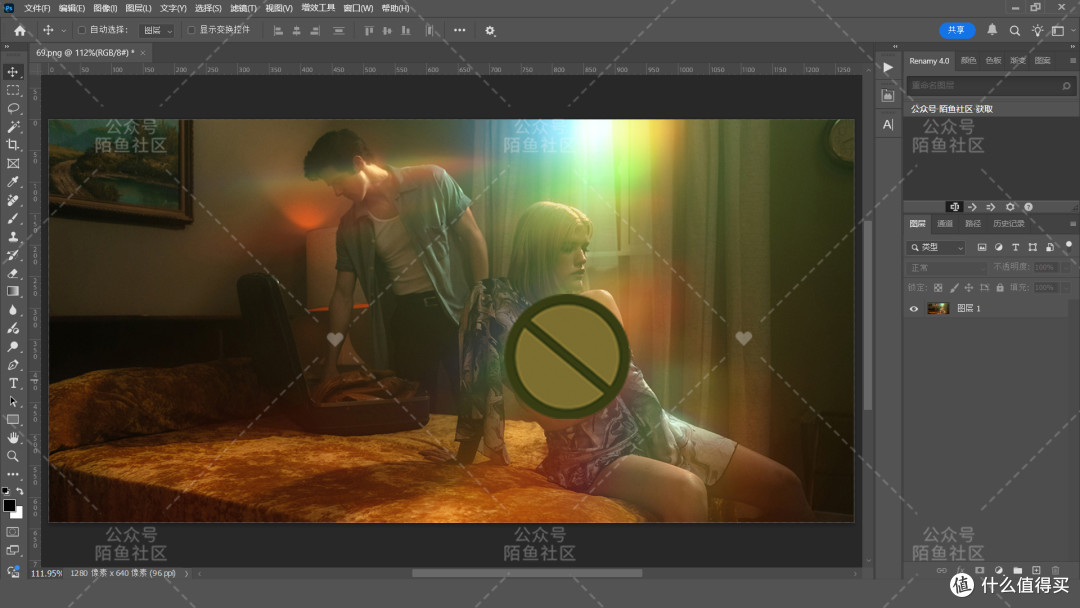Select the Eraser tool

(x=12, y=273)
